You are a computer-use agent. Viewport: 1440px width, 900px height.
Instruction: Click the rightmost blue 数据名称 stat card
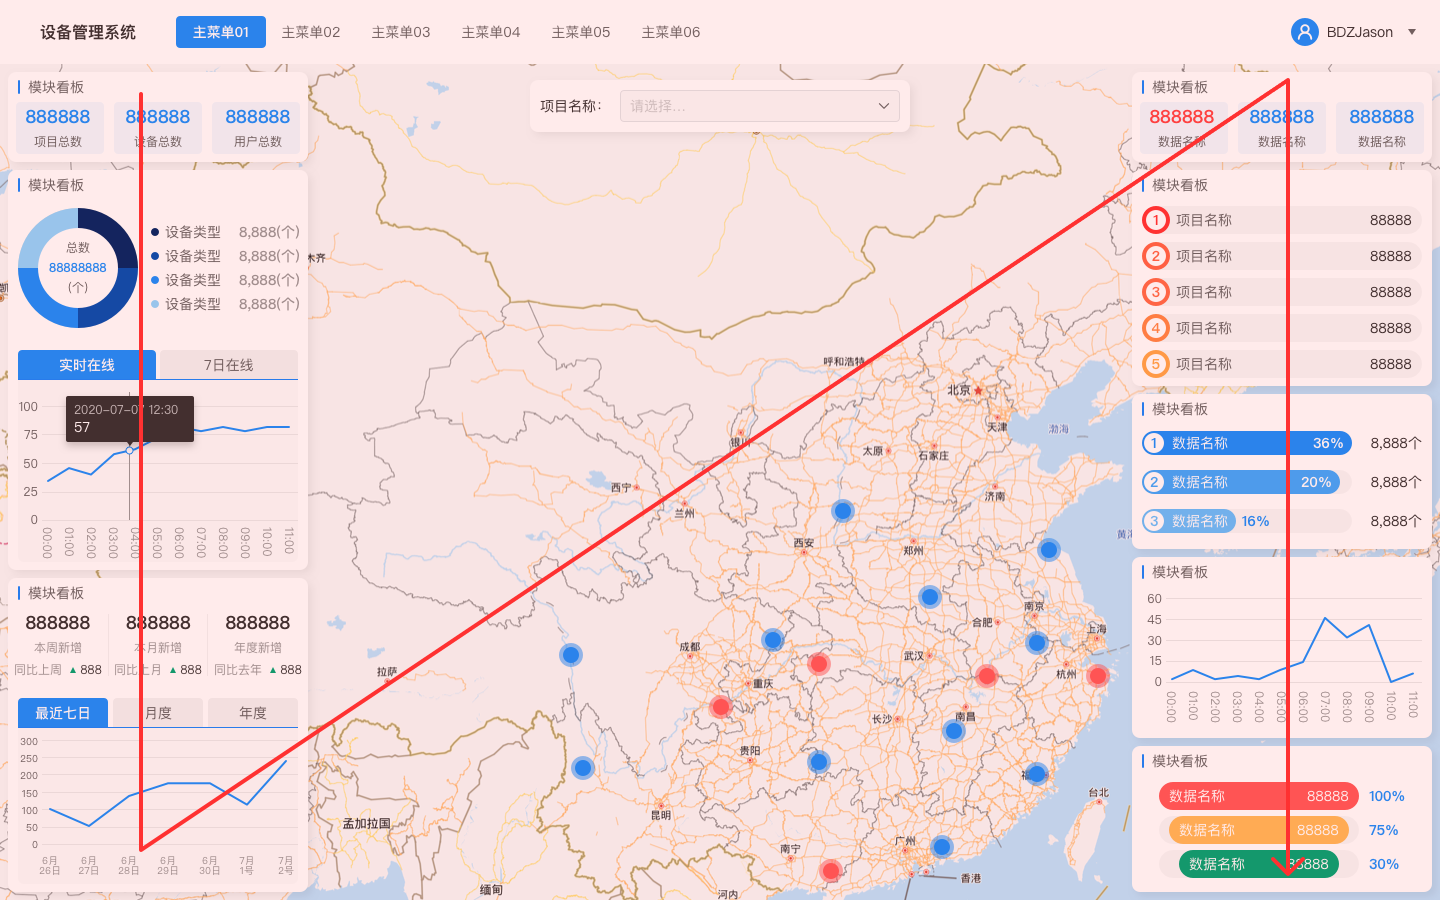(1382, 128)
